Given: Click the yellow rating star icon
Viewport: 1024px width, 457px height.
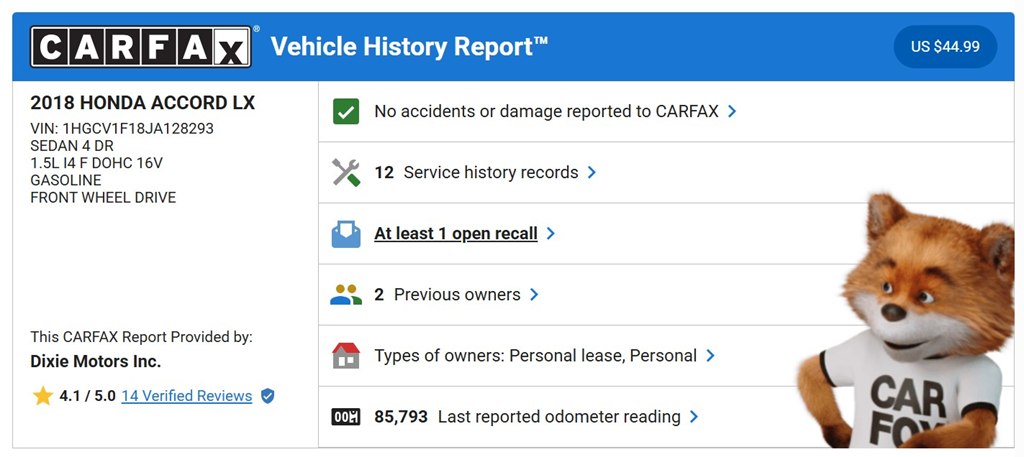Looking at the screenshot, I should pyautogui.click(x=42, y=396).
